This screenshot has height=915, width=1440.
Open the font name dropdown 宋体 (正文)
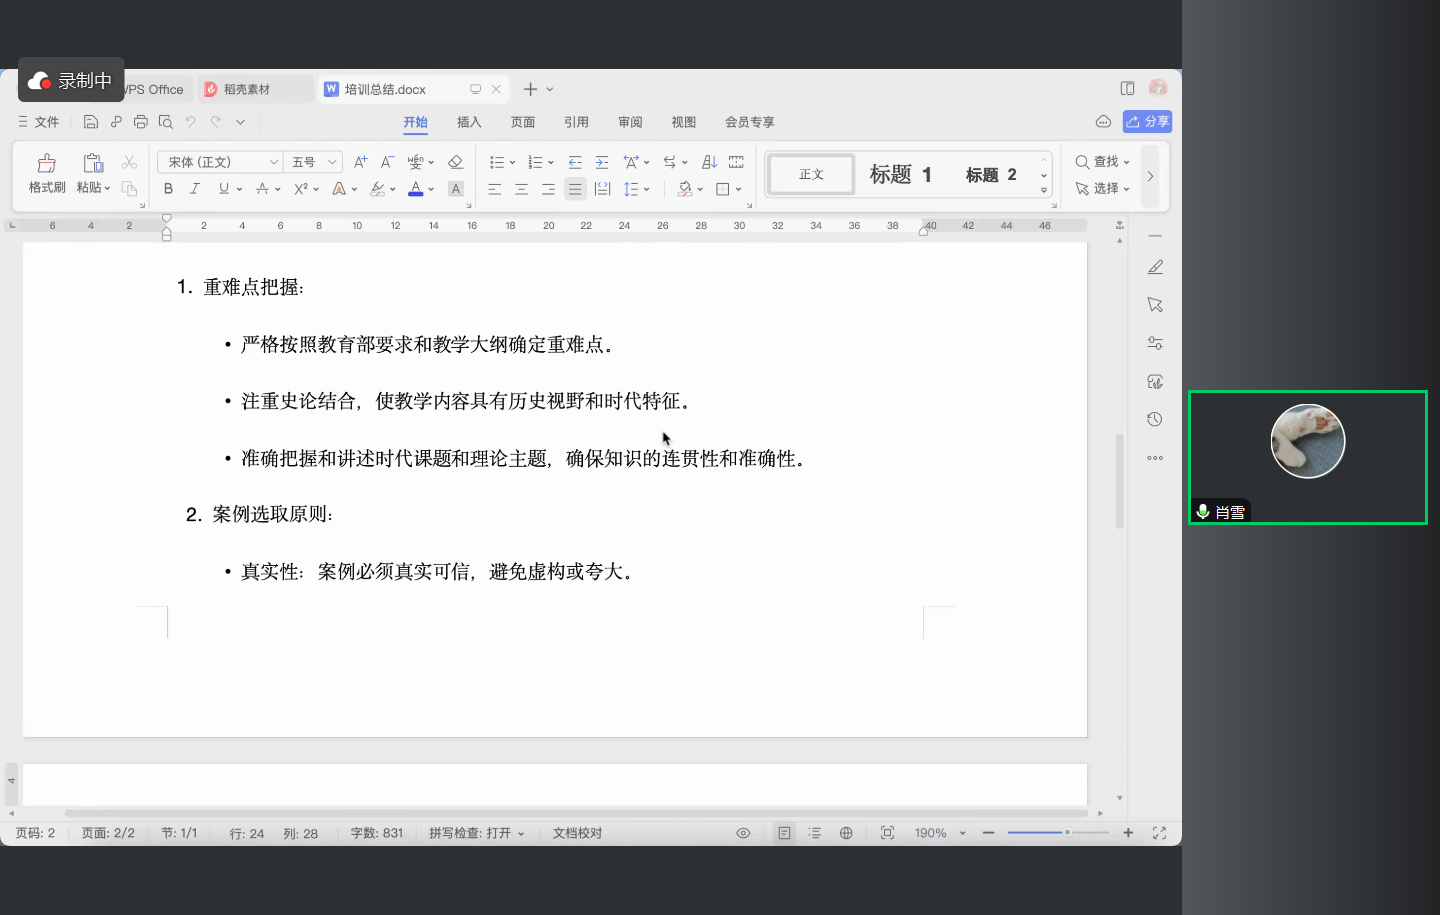[219, 162]
